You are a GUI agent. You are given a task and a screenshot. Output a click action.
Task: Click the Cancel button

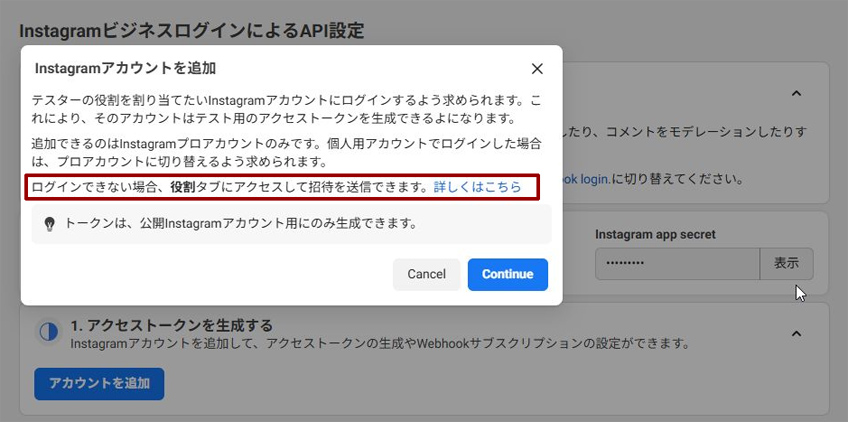pos(426,274)
